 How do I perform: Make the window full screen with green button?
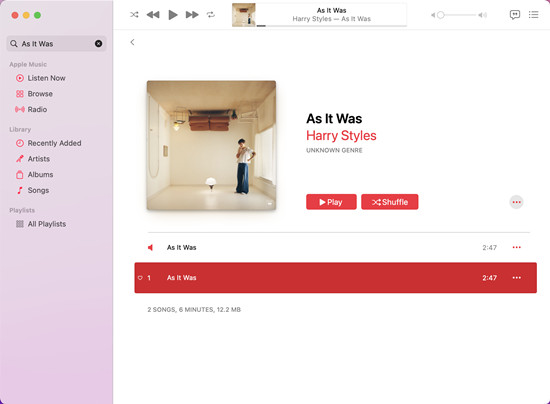(37, 15)
